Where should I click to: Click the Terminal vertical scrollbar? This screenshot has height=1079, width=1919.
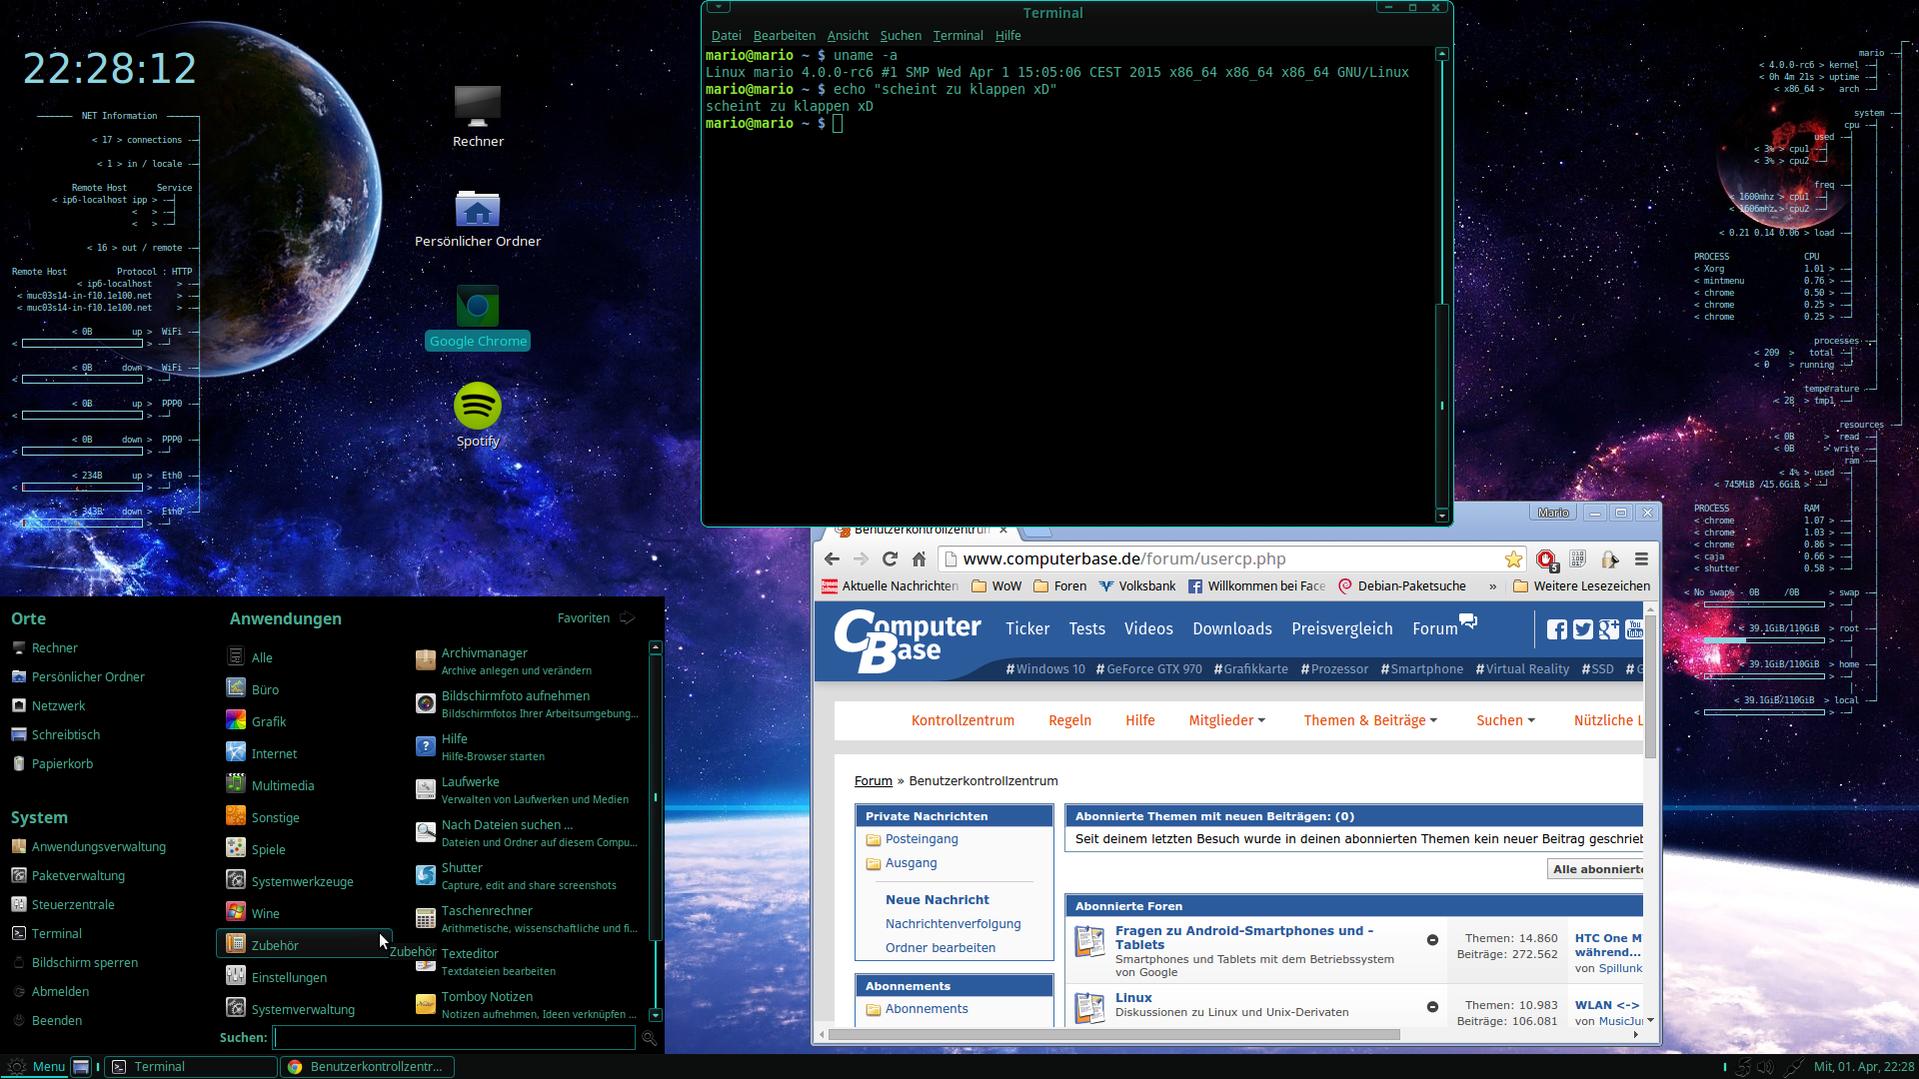(x=1442, y=405)
